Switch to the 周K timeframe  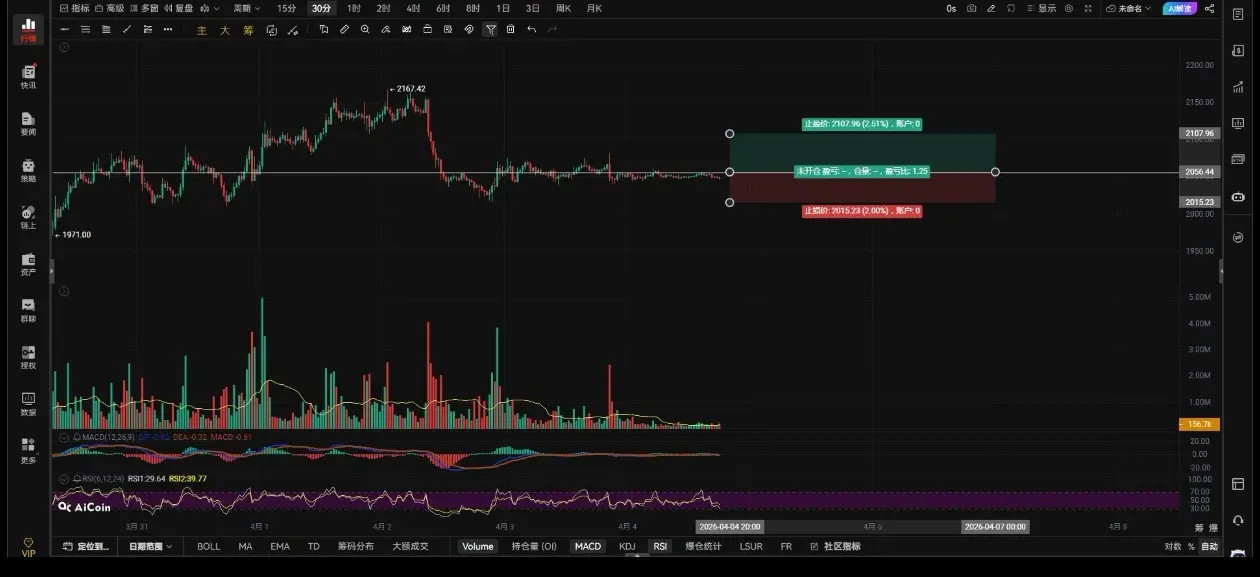(563, 8)
